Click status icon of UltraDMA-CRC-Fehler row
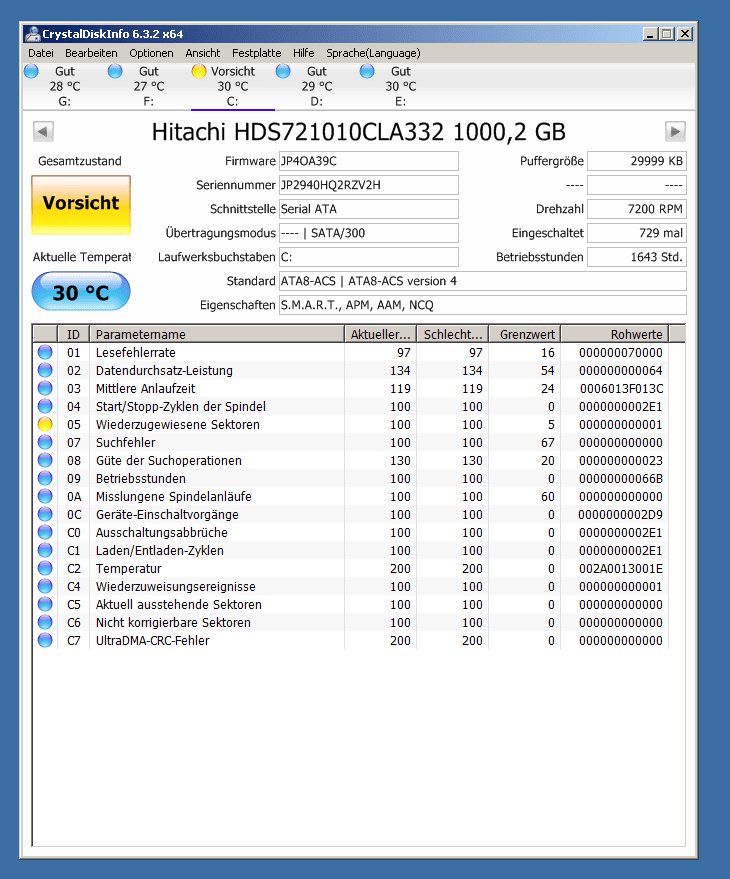Viewport: 730px width, 879px height. [x=45, y=640]
